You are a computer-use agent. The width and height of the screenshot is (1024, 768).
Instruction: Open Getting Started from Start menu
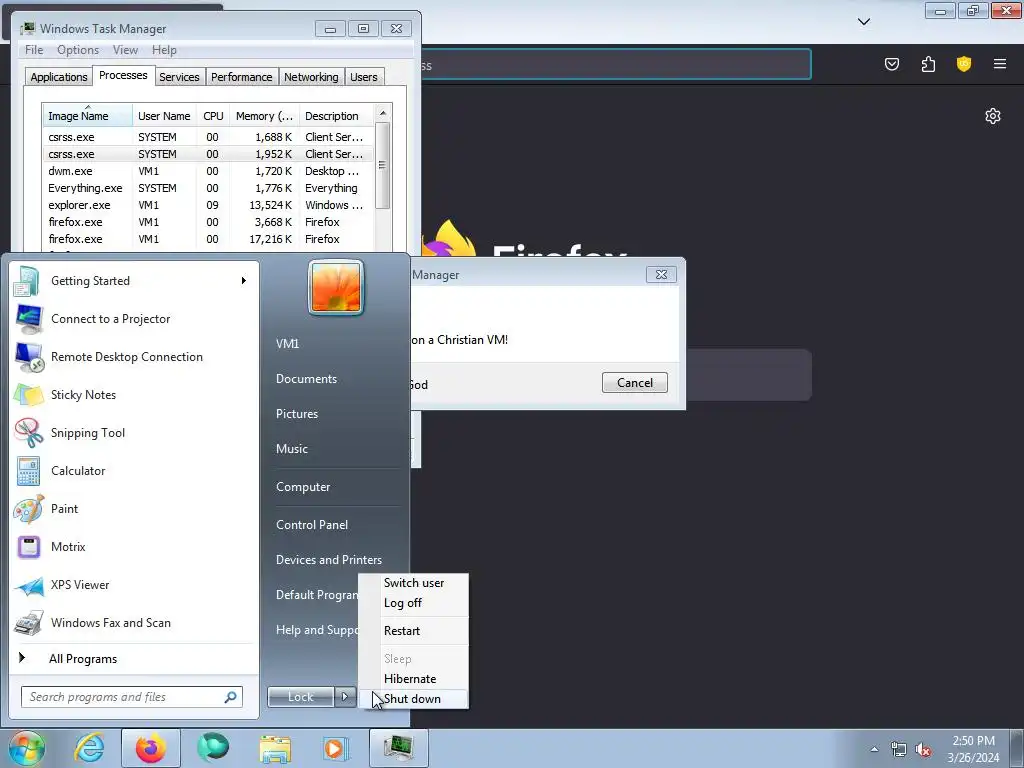point(134,281)
